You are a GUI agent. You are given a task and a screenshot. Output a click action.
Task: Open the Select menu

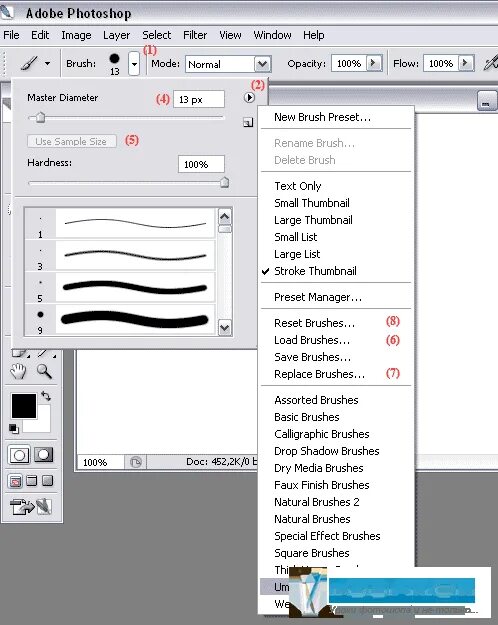157,35
